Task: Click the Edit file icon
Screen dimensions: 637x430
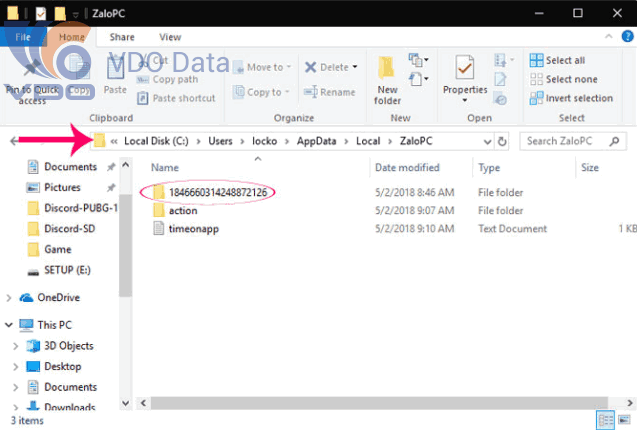Action: [500, 79]
